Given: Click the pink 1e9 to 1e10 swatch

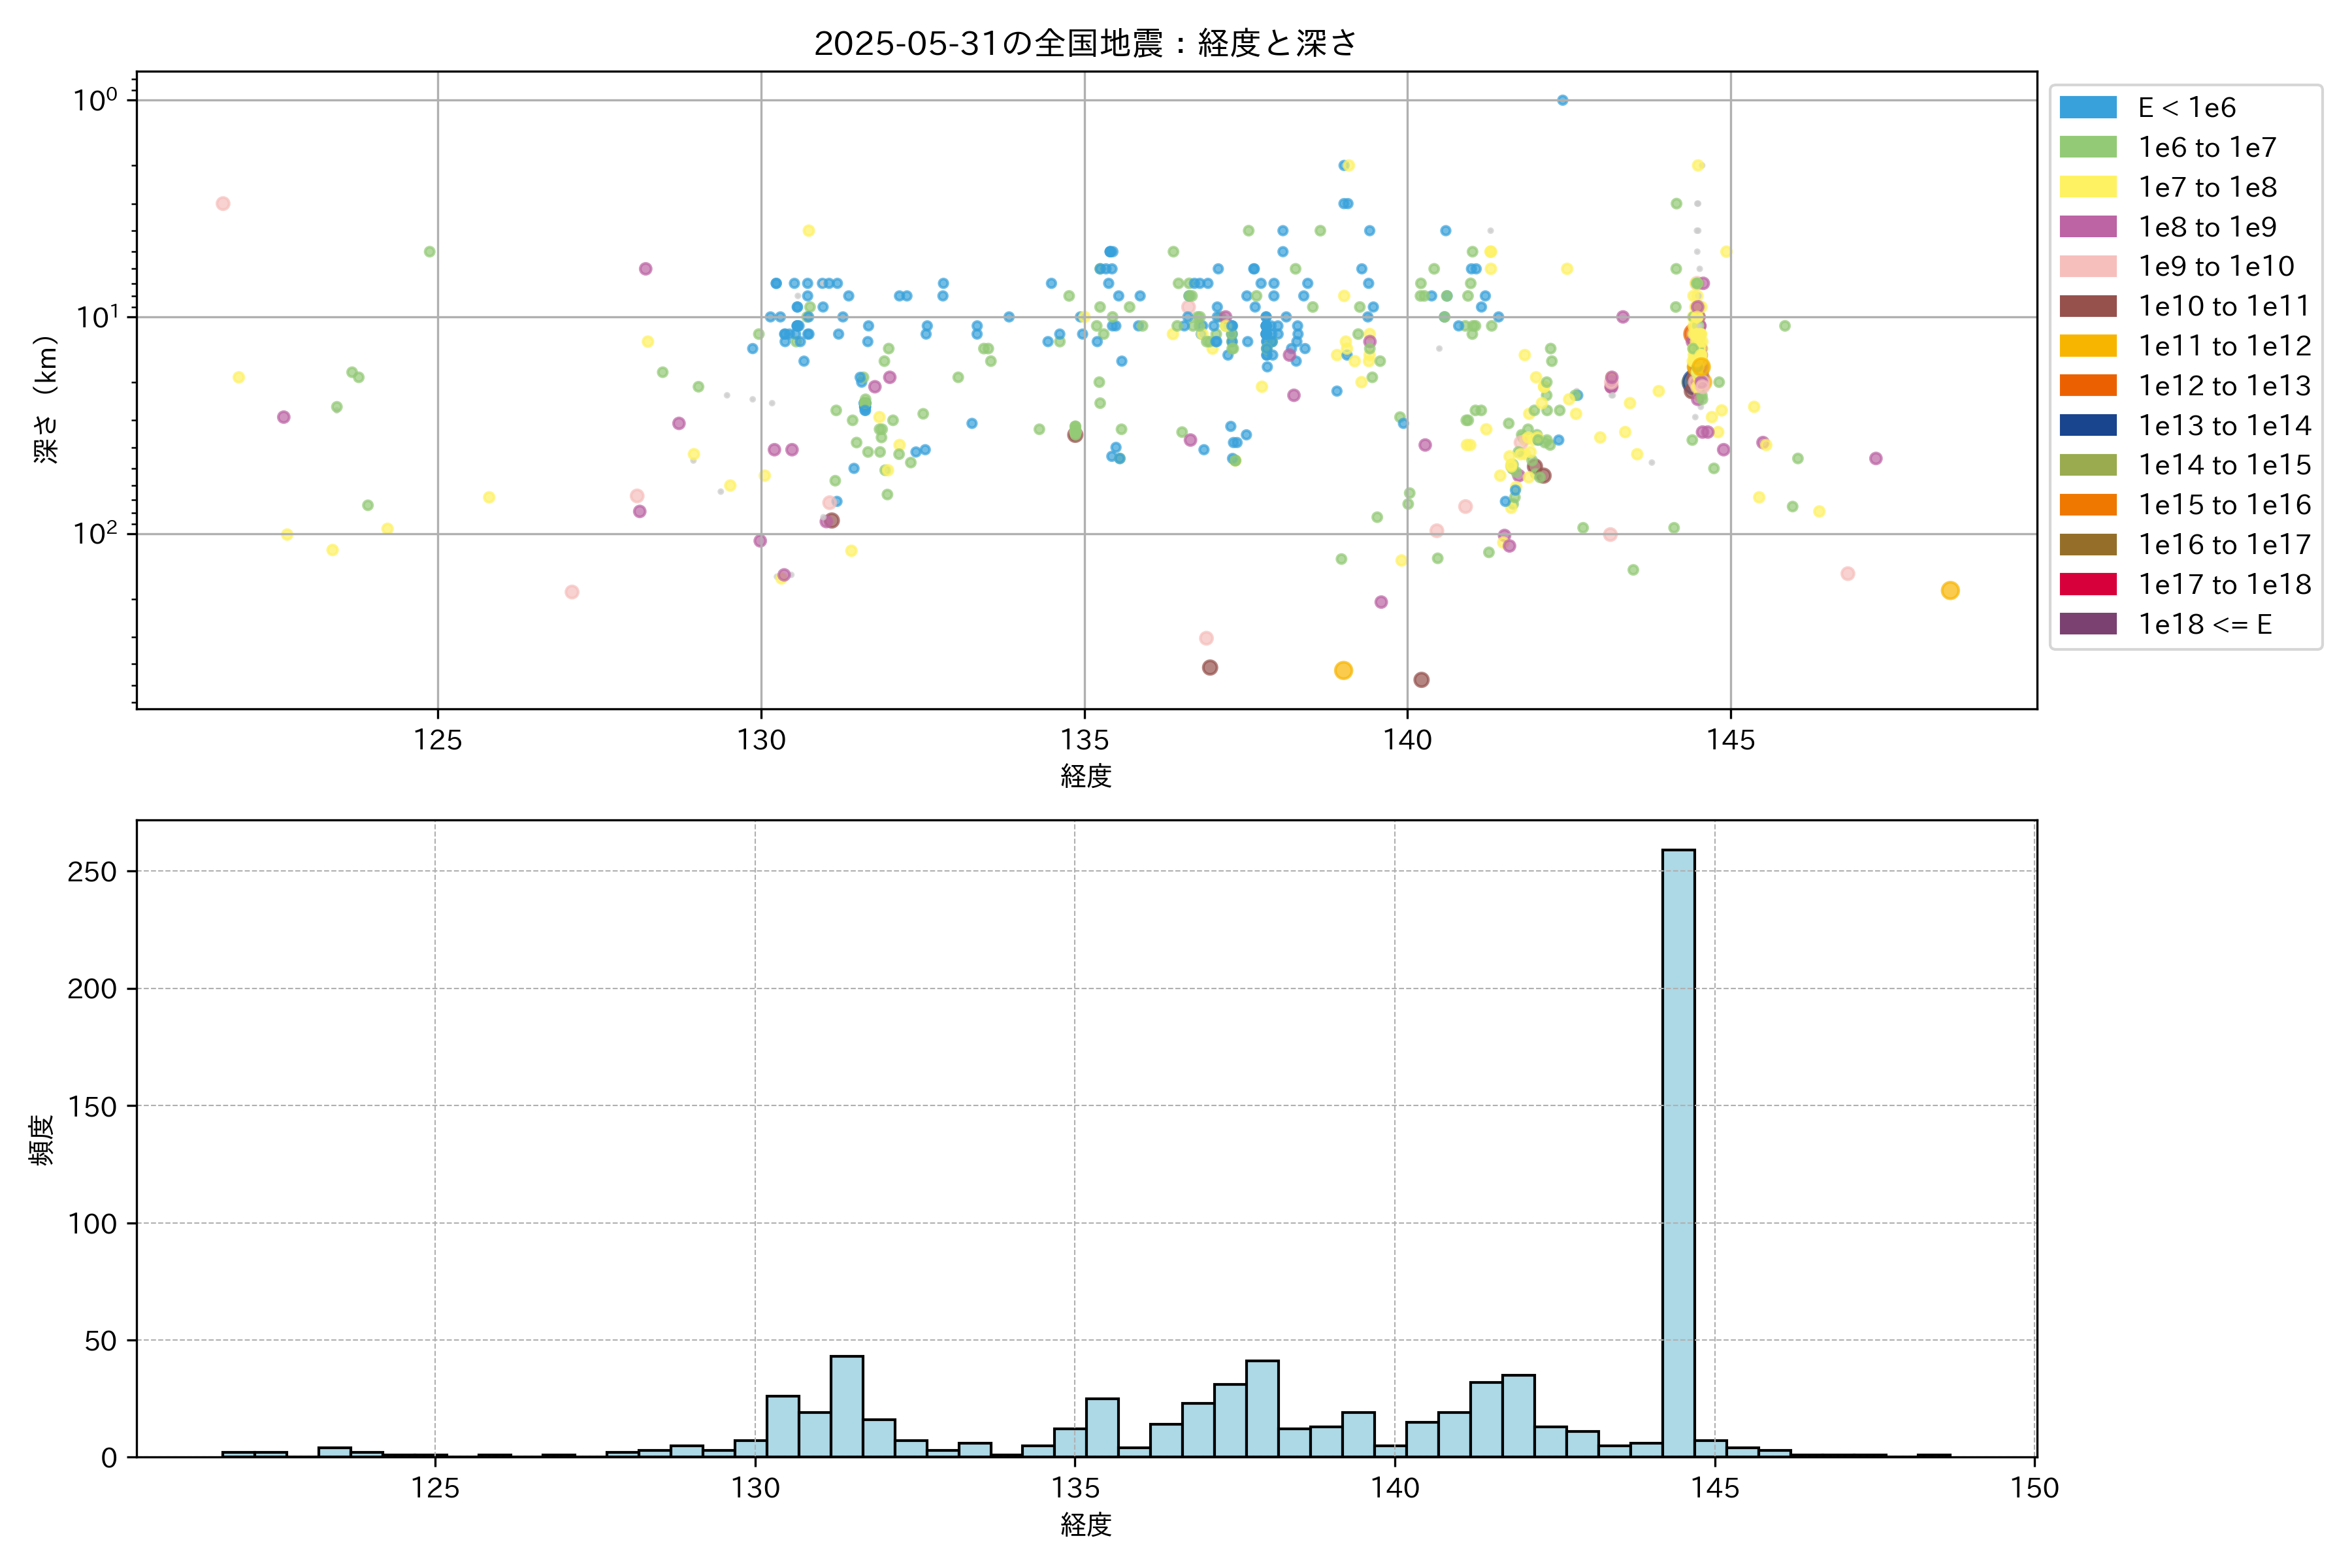Looking at the screenshot, I should [x=2087, y=266].
